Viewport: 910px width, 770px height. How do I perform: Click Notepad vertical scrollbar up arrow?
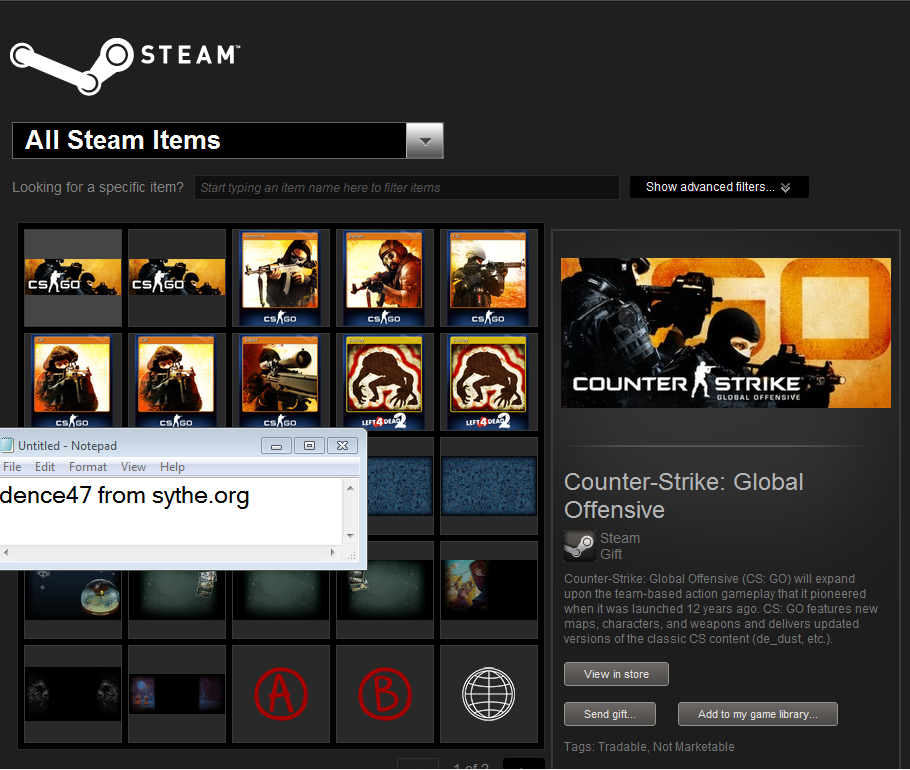pos(350,488)
